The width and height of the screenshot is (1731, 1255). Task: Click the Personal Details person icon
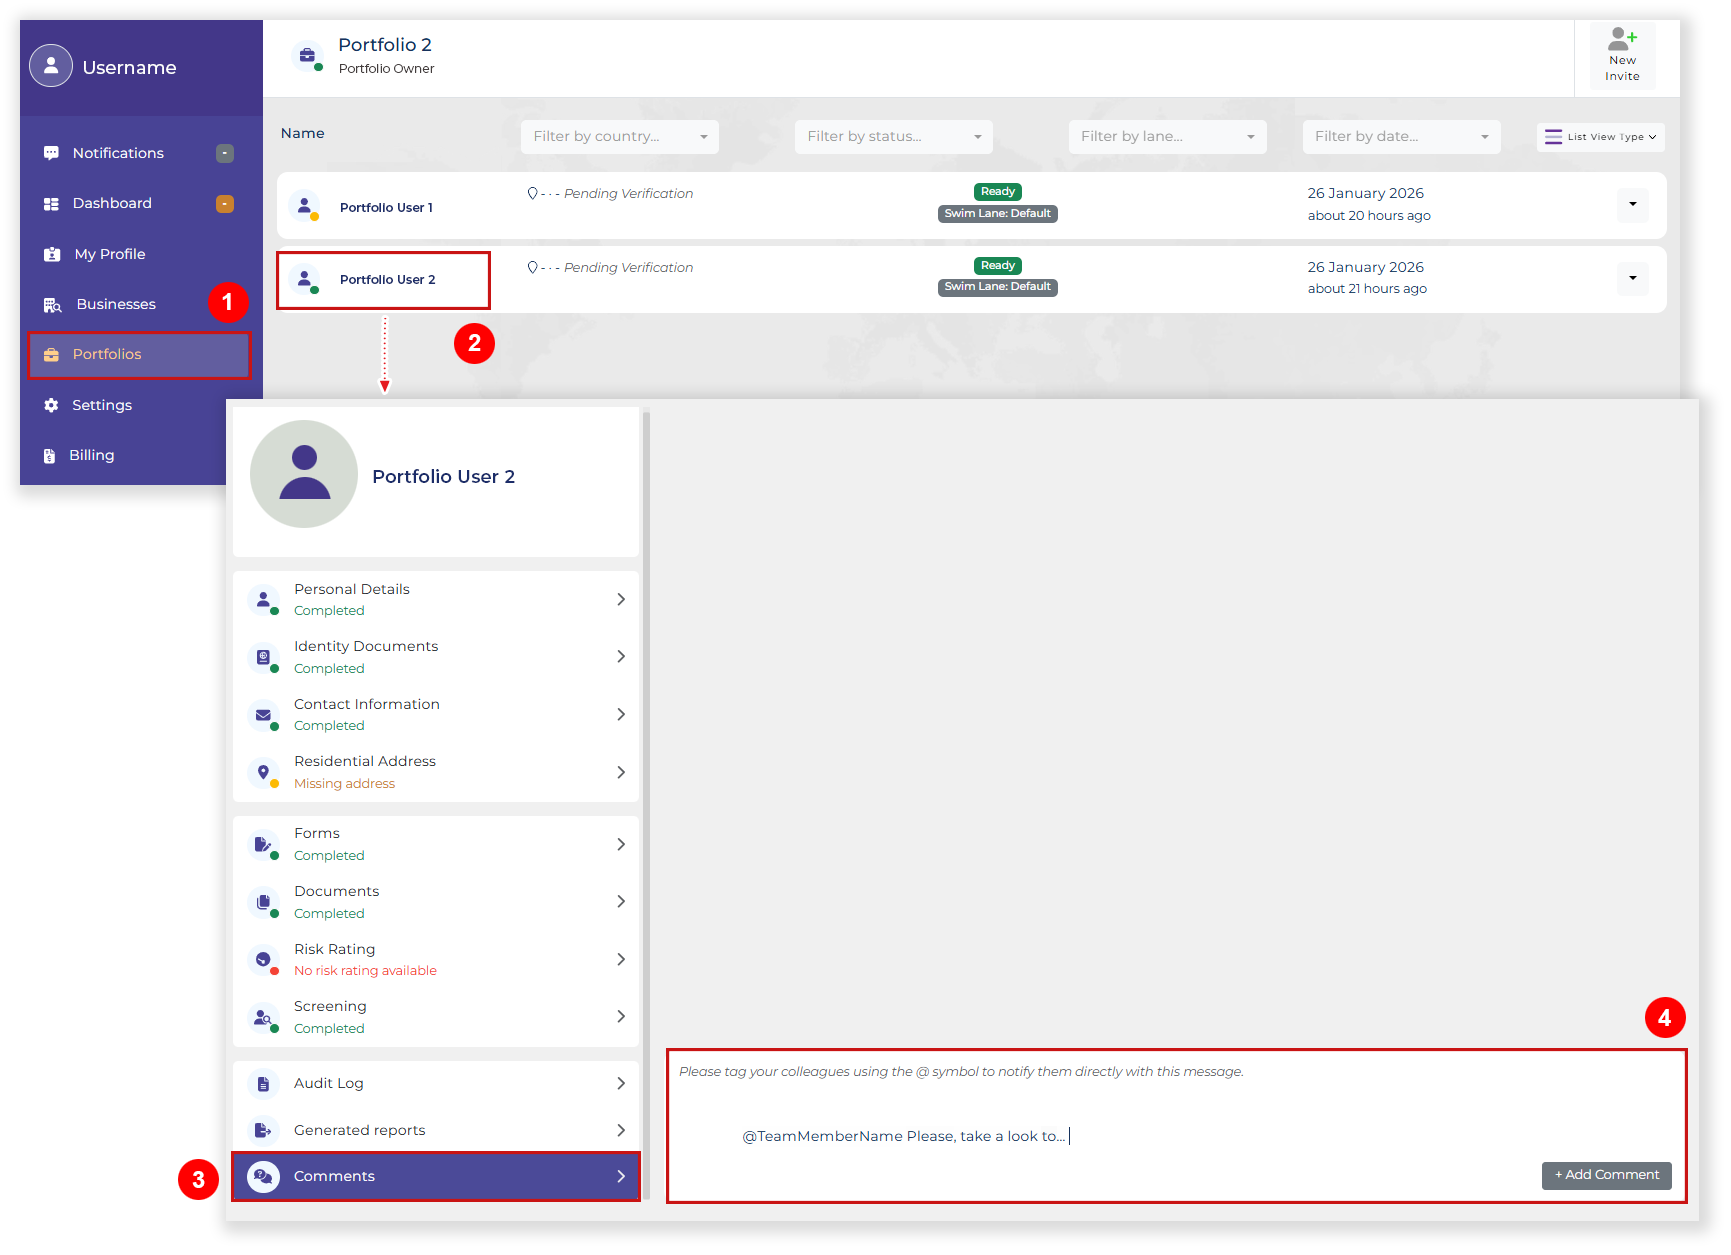(263, 600)
